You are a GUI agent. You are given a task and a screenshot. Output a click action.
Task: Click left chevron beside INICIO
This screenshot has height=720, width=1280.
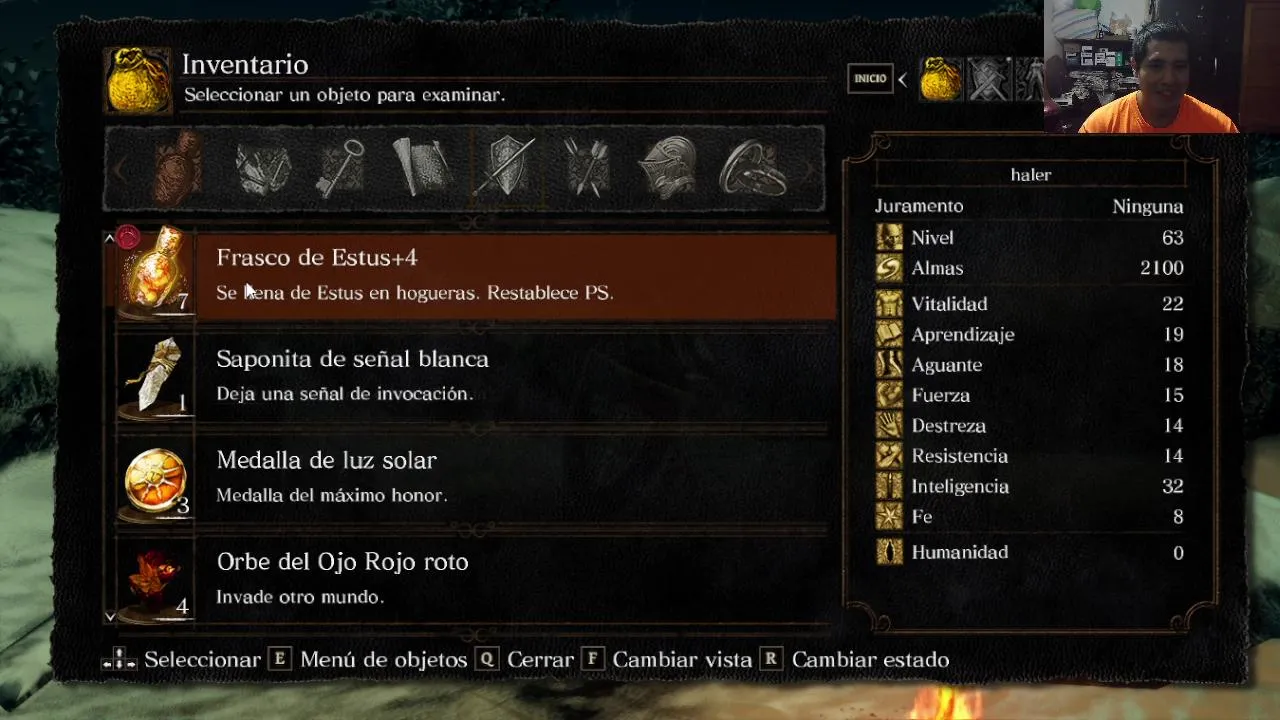click(x=902, y=79)
